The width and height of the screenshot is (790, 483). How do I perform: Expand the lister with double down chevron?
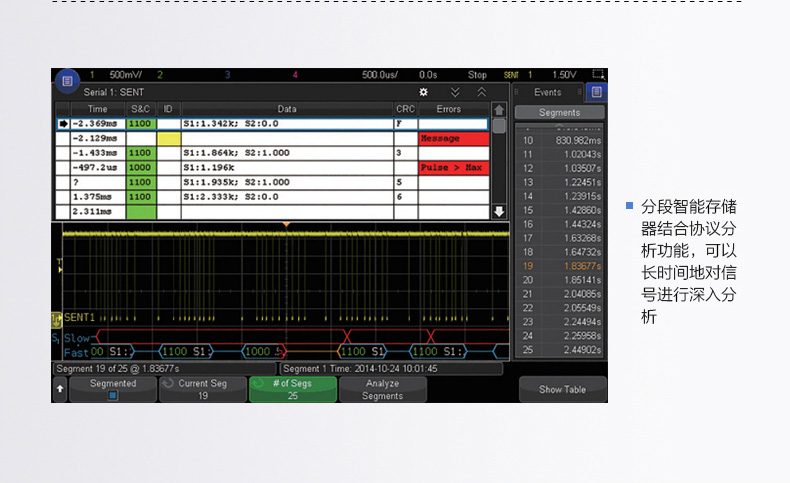pyautogui.click(x=455, y=91)
